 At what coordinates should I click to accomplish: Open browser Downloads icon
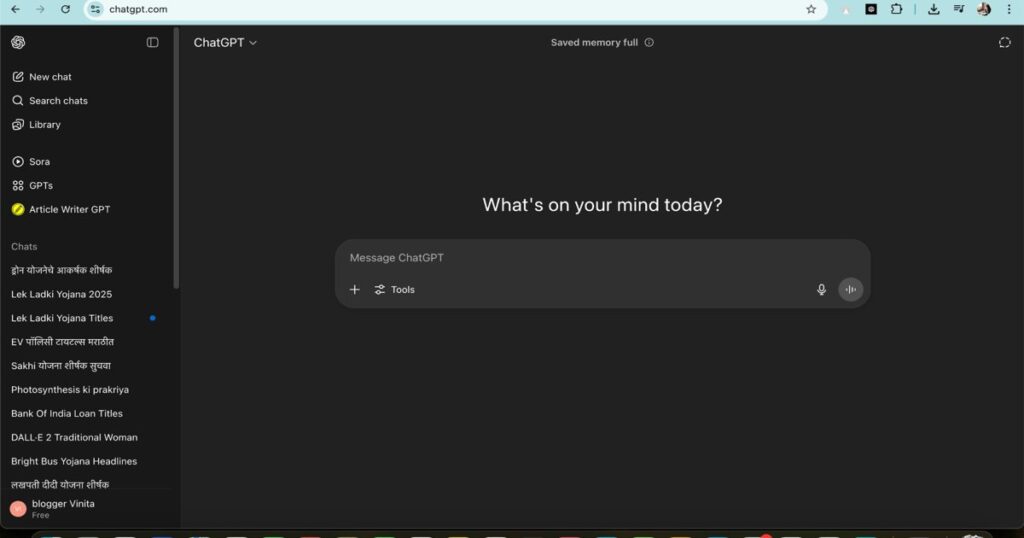point(934,9)
